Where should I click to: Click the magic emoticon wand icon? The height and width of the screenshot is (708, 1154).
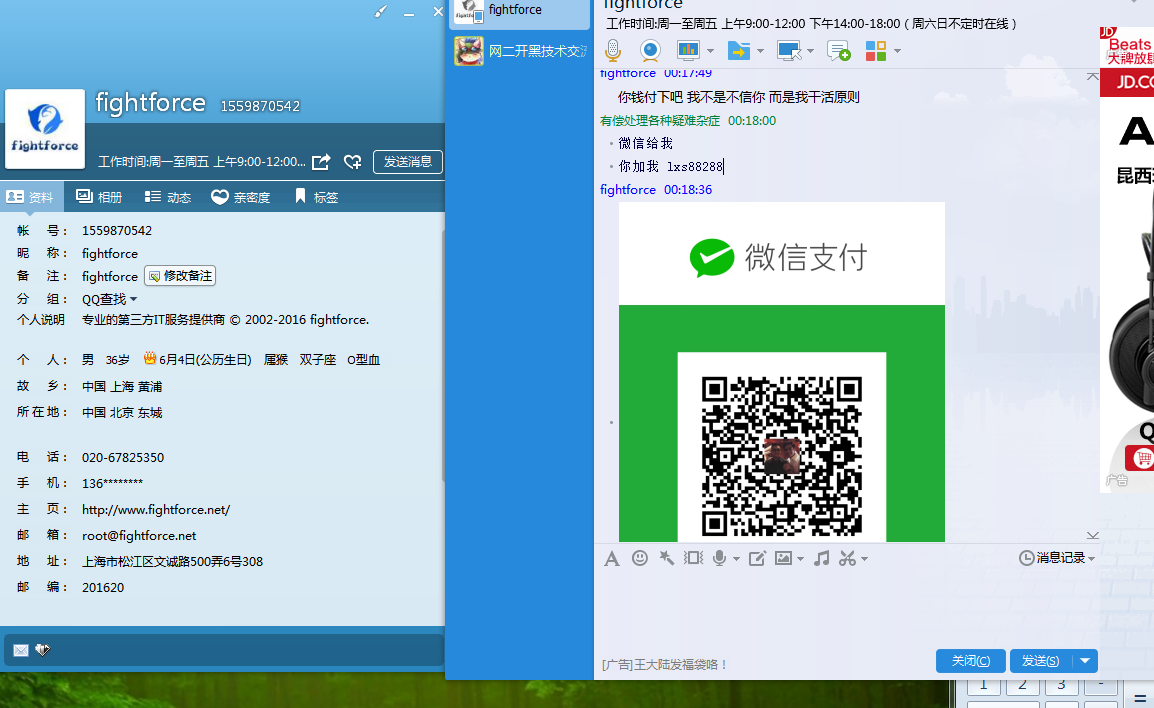[667, 559]
